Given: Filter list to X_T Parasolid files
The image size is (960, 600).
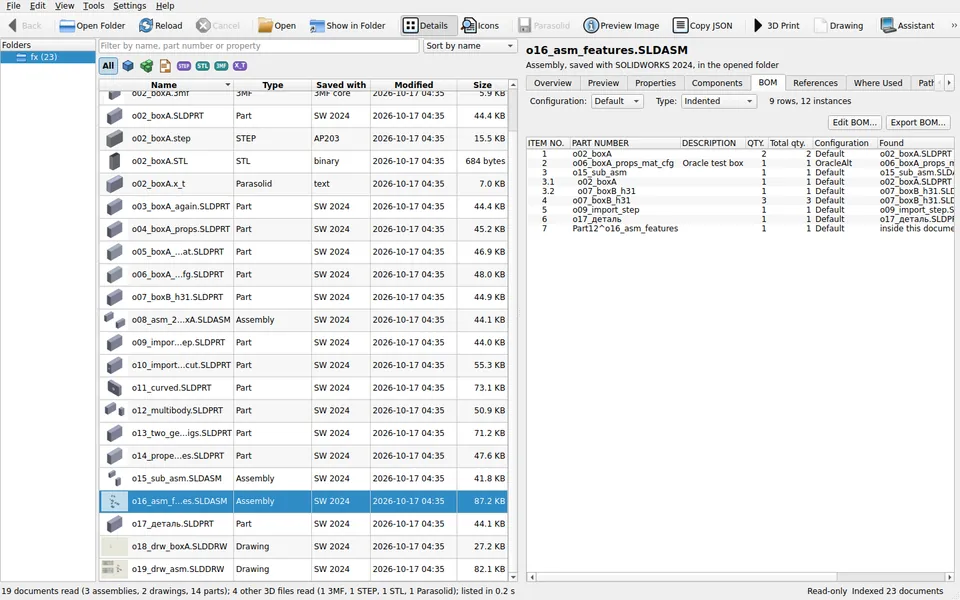Looking at the screenshot, I should click(240, 66).
